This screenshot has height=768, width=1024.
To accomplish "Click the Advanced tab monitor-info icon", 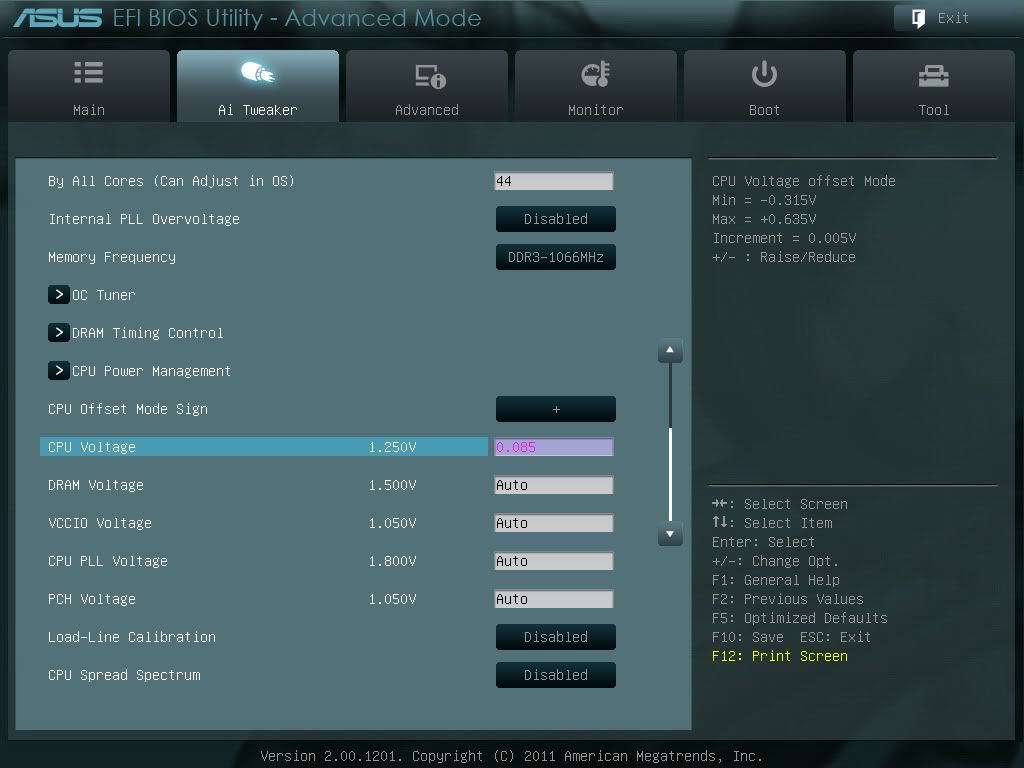I will click(430, 76).
